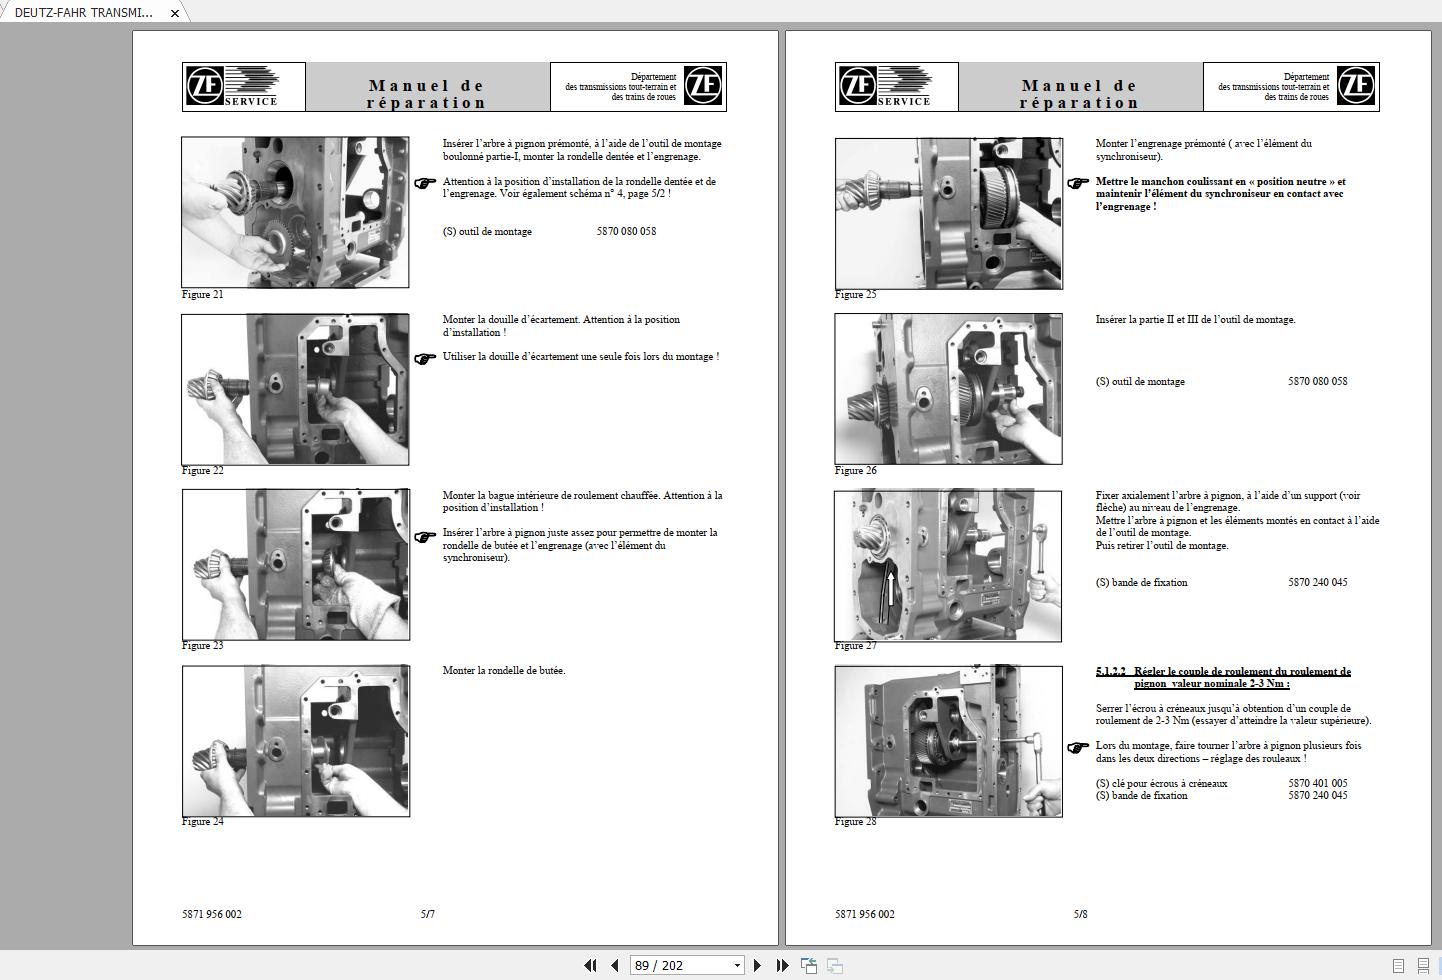This screenshot has width=1442, height=980.
Task: Click the go-forward view icon
Action: coord(834,965)
